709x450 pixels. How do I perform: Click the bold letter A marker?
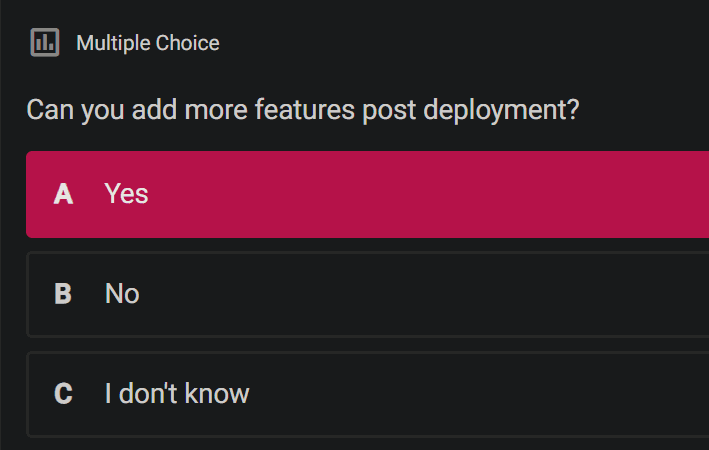click(63, 194)
